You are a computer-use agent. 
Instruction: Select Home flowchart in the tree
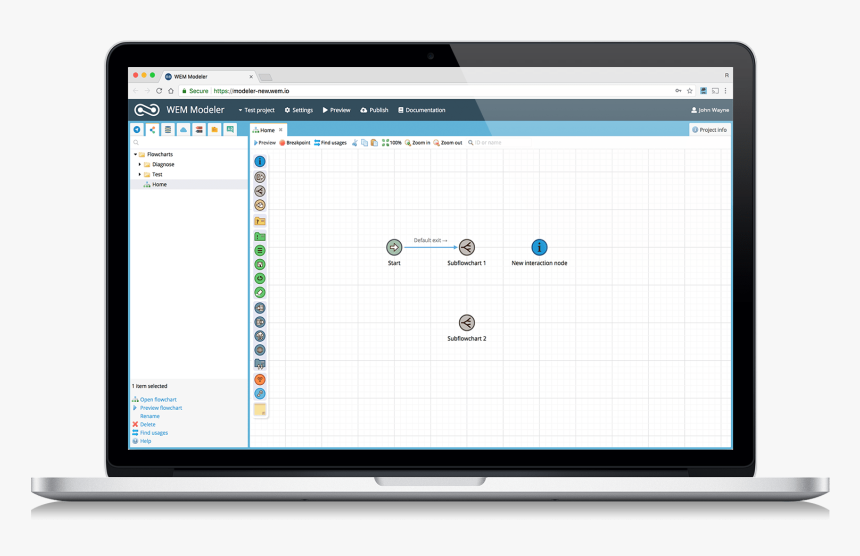coord(159,184)
